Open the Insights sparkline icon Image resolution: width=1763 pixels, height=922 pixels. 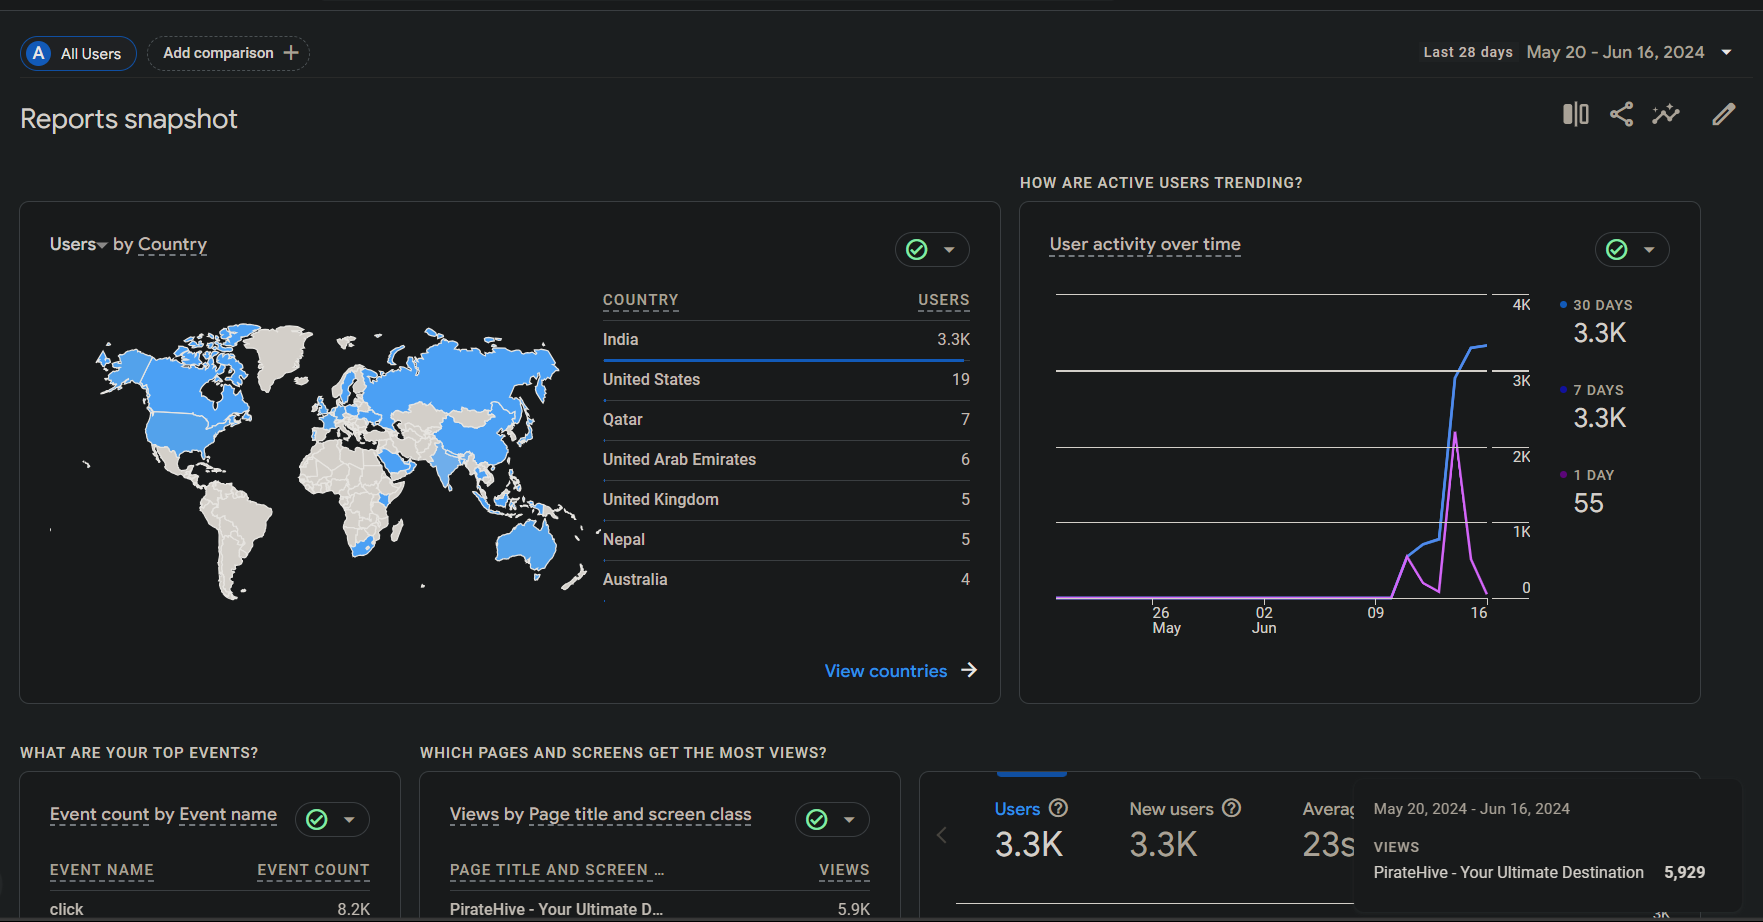(x=1666, y=114)
